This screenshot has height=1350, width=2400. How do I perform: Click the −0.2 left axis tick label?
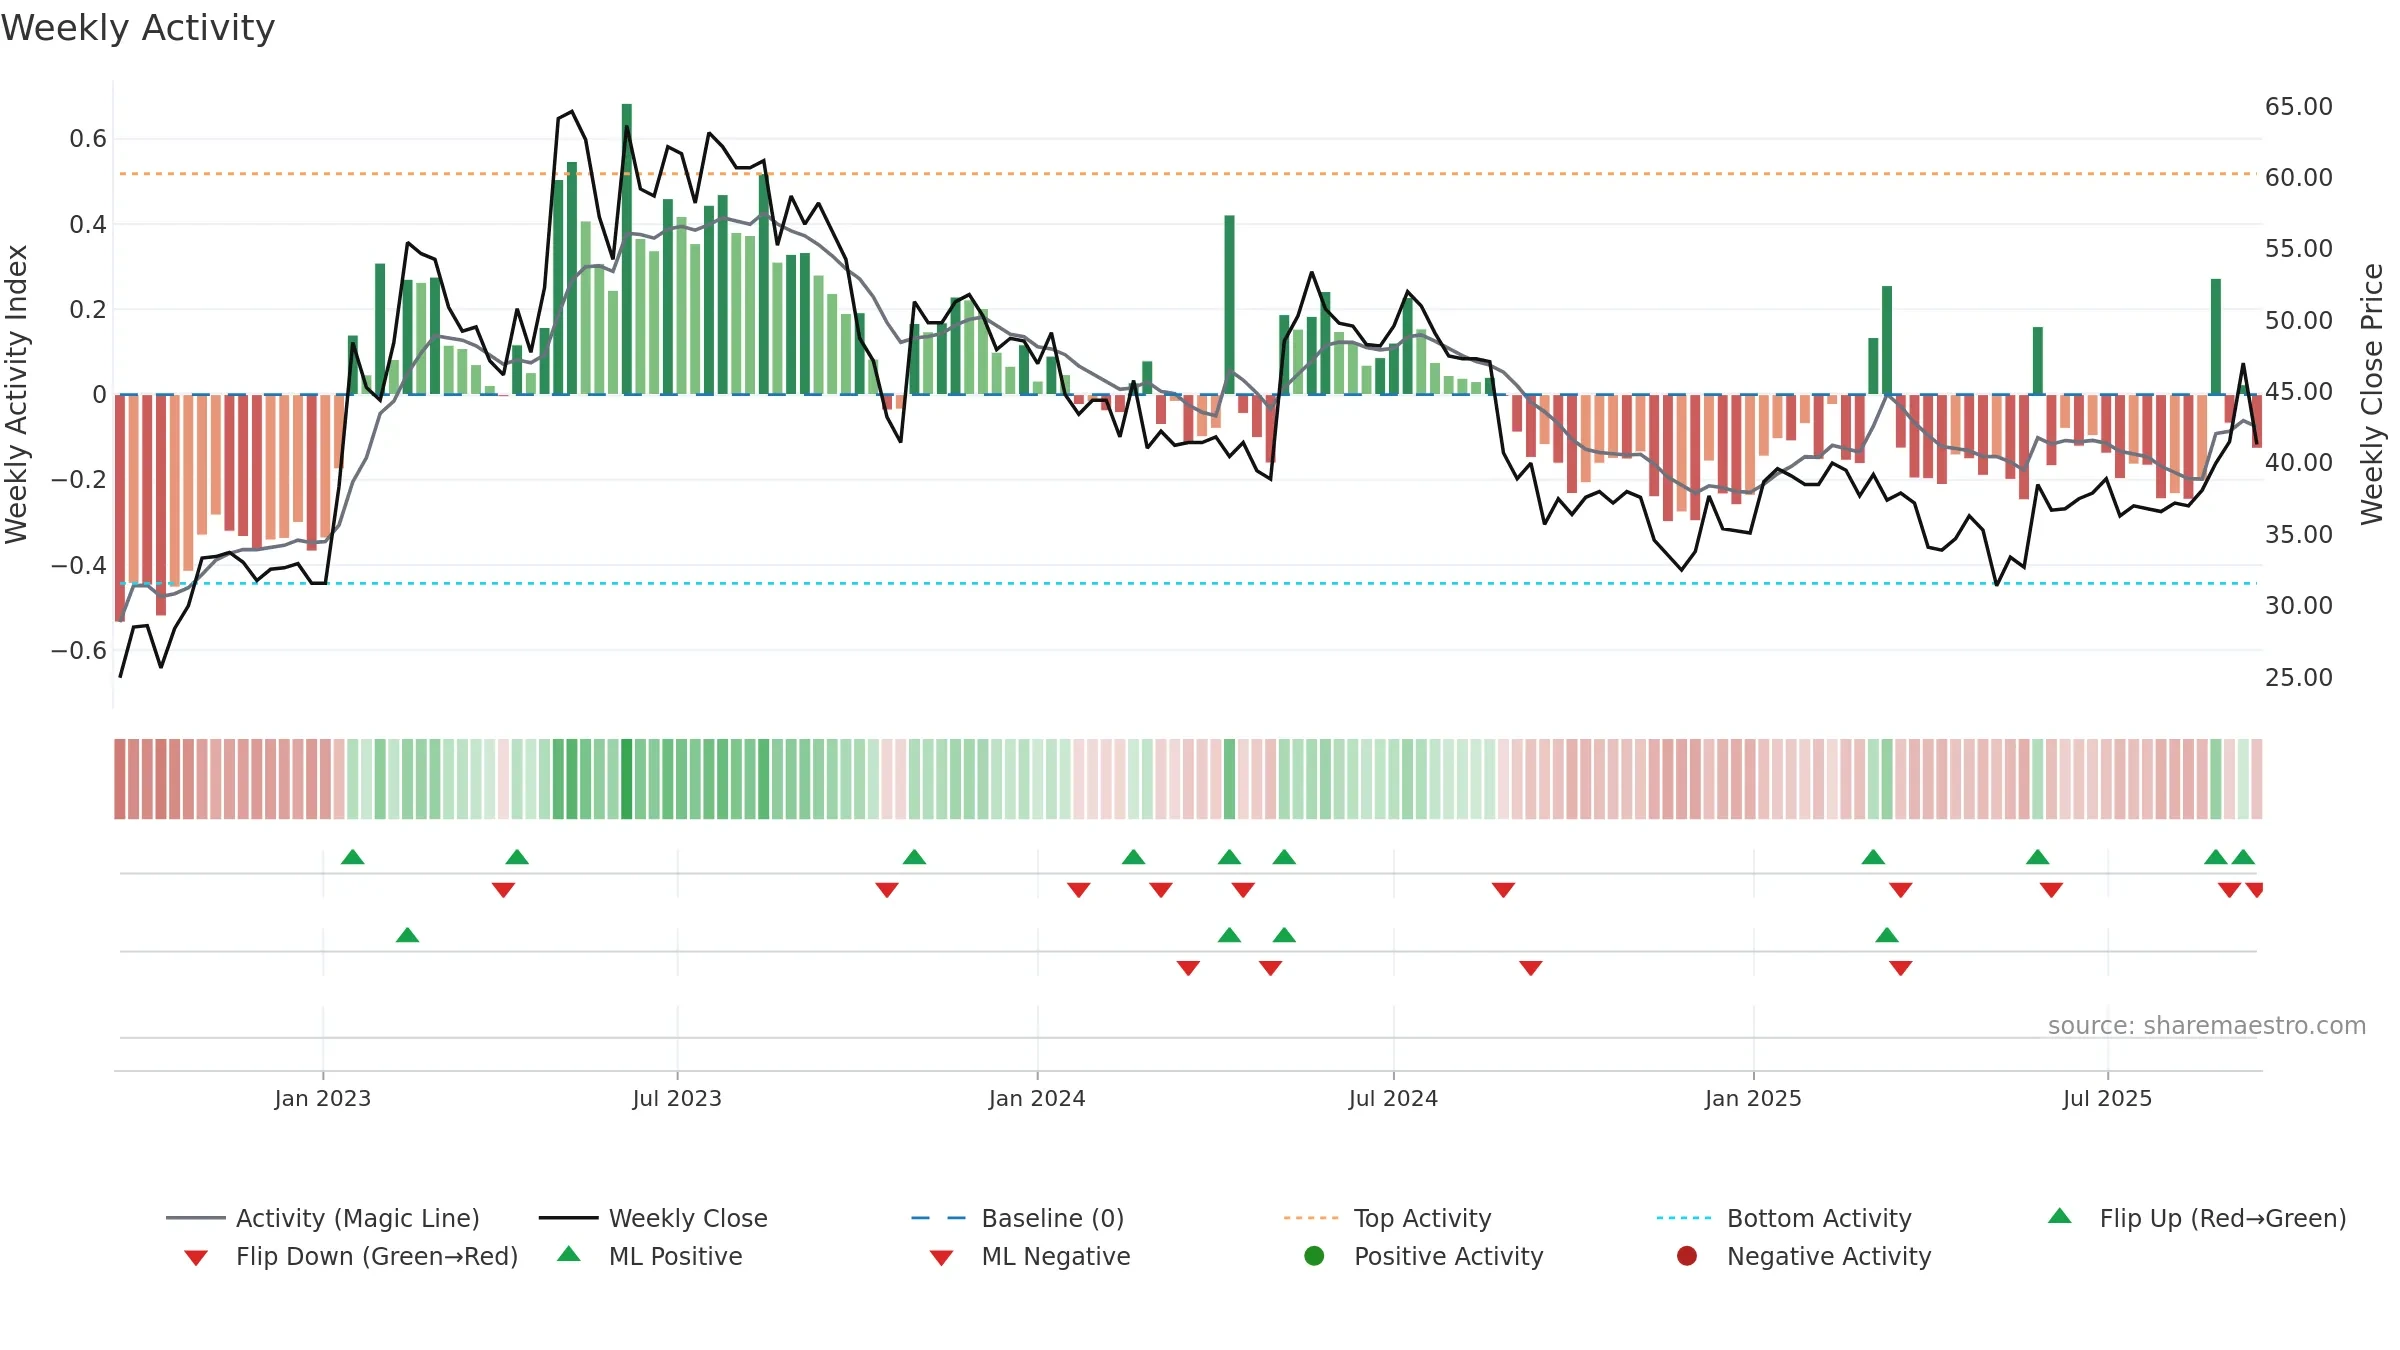pos(79,480)
